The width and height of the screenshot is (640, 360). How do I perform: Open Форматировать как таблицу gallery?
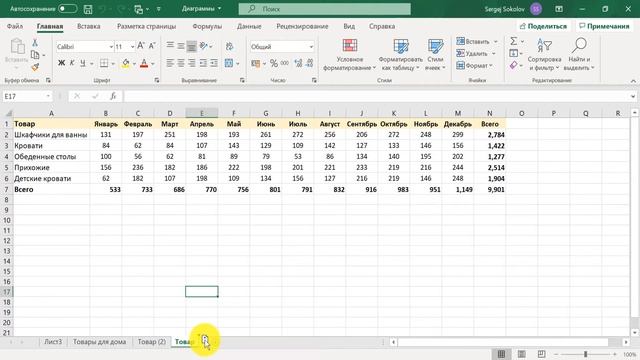click(x=401, y=55)
